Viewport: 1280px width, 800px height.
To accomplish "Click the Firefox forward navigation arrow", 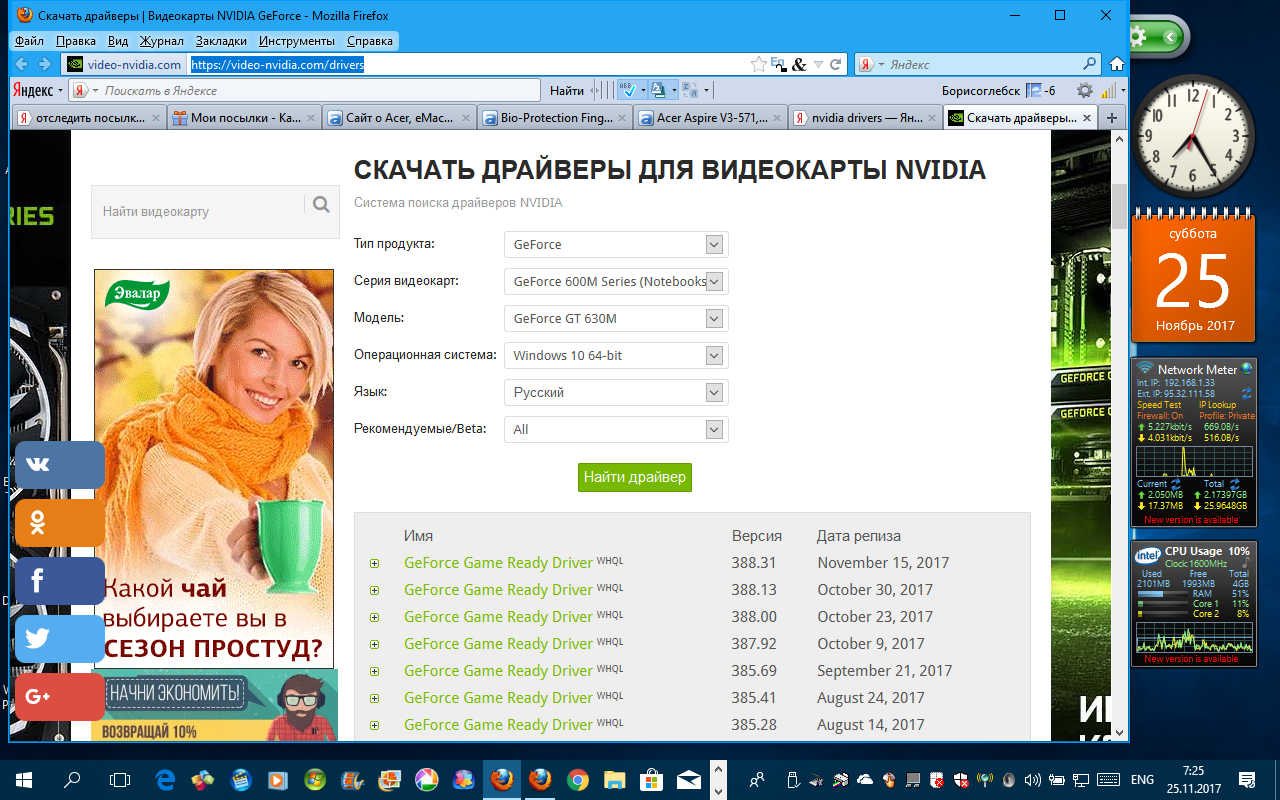I will 45,64.
